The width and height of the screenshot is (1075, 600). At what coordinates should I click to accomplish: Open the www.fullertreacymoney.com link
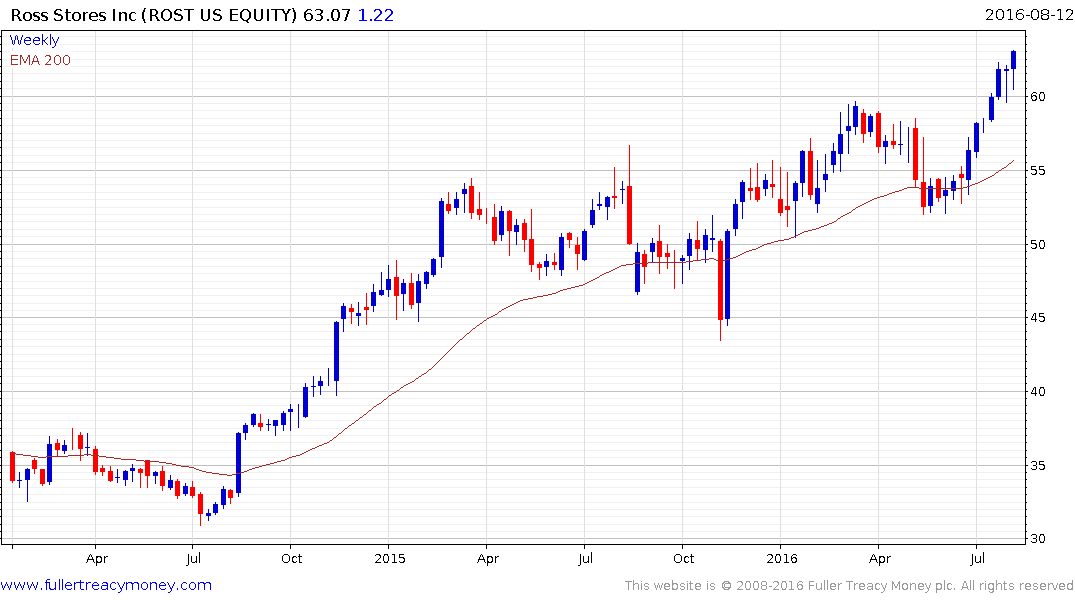[106, 585]
